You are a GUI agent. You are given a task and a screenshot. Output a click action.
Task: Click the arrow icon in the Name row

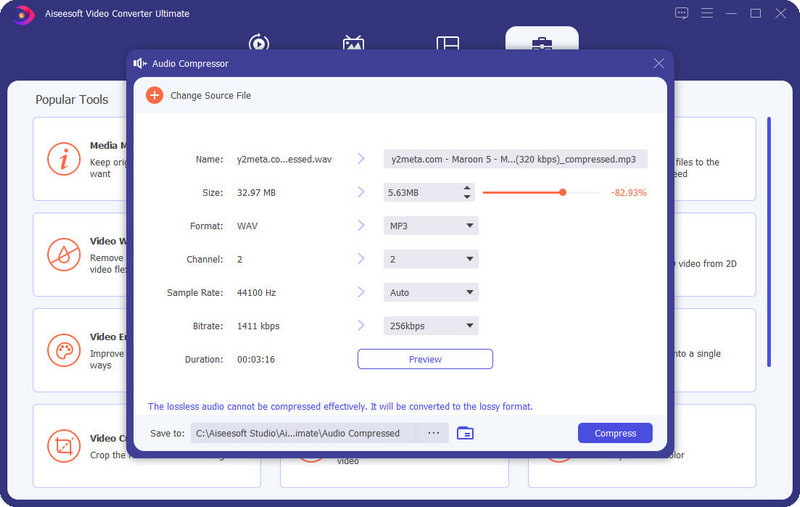click(x=361, y=159)
